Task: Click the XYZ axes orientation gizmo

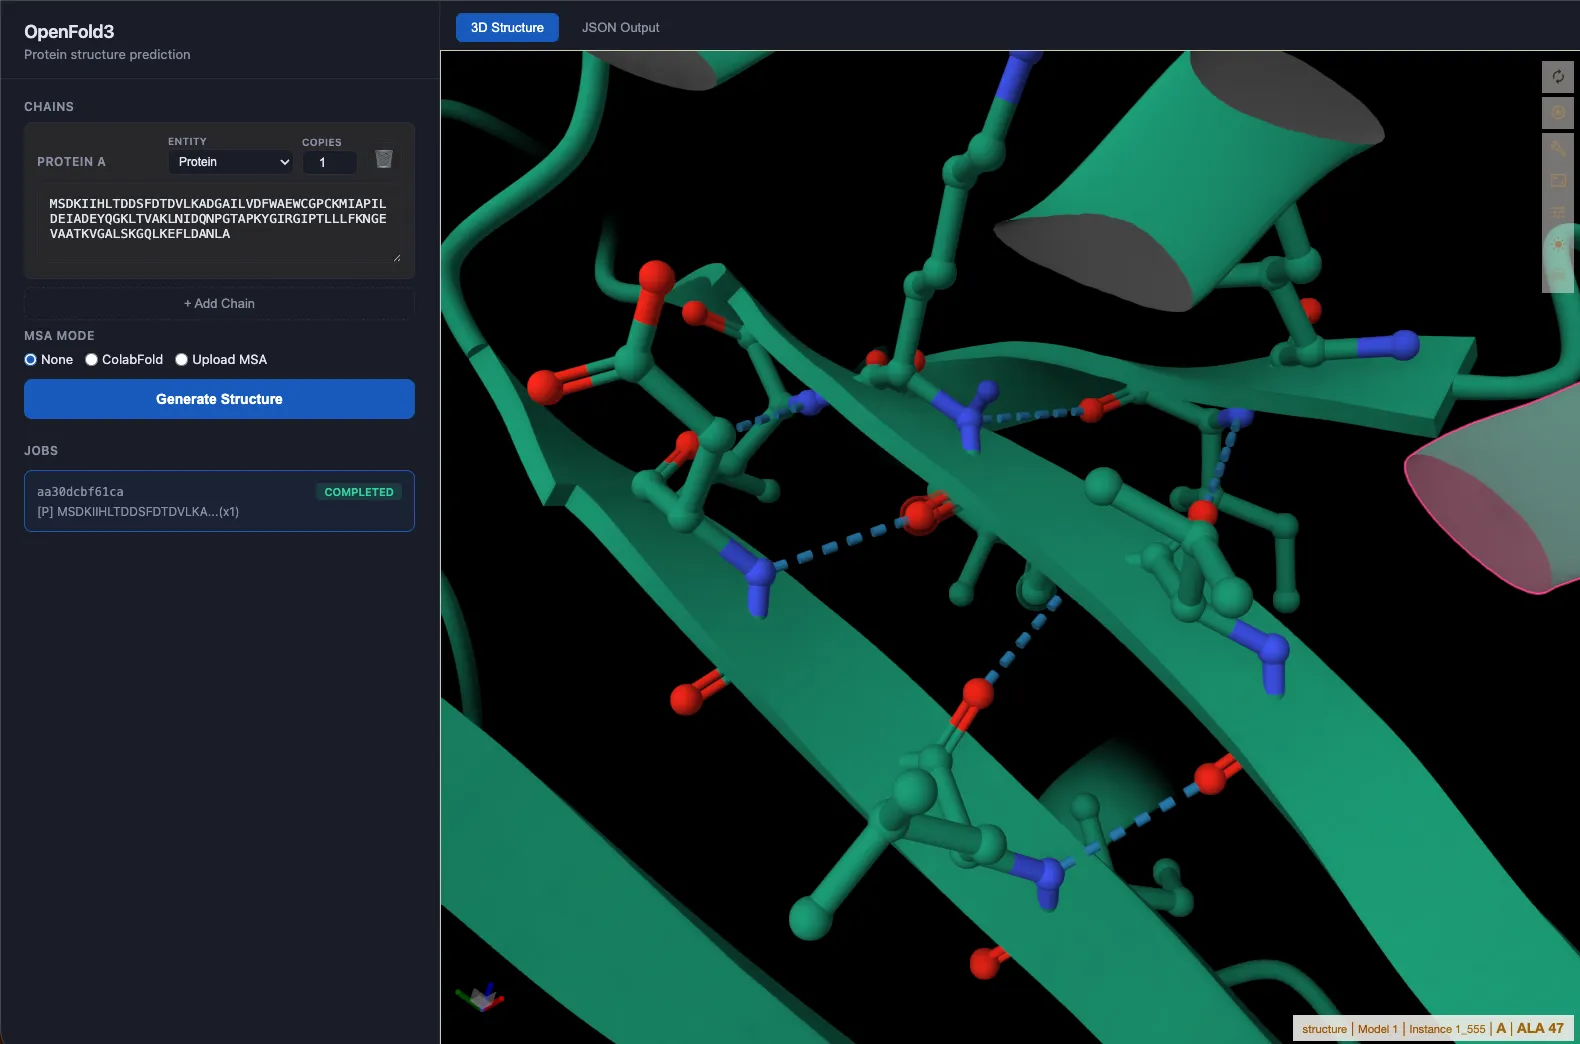Action: [x=481, y=996]
